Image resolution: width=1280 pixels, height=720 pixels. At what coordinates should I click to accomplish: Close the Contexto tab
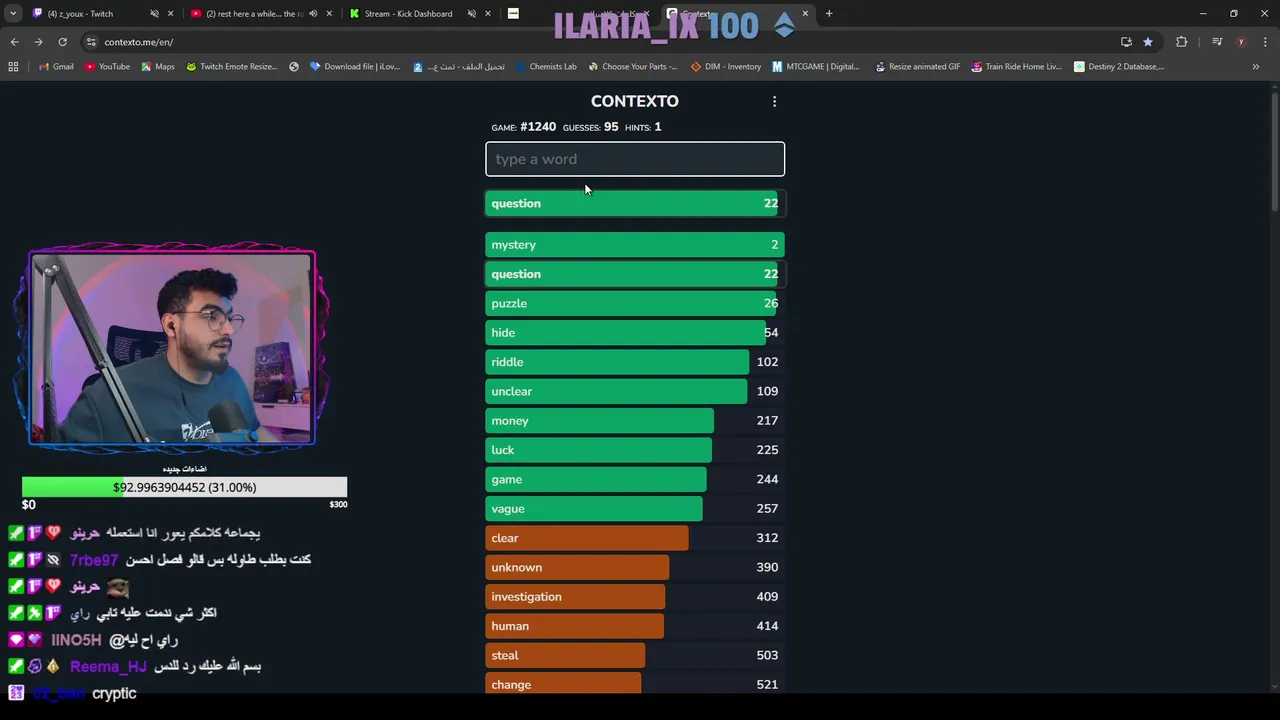click(x=805, y=14)
